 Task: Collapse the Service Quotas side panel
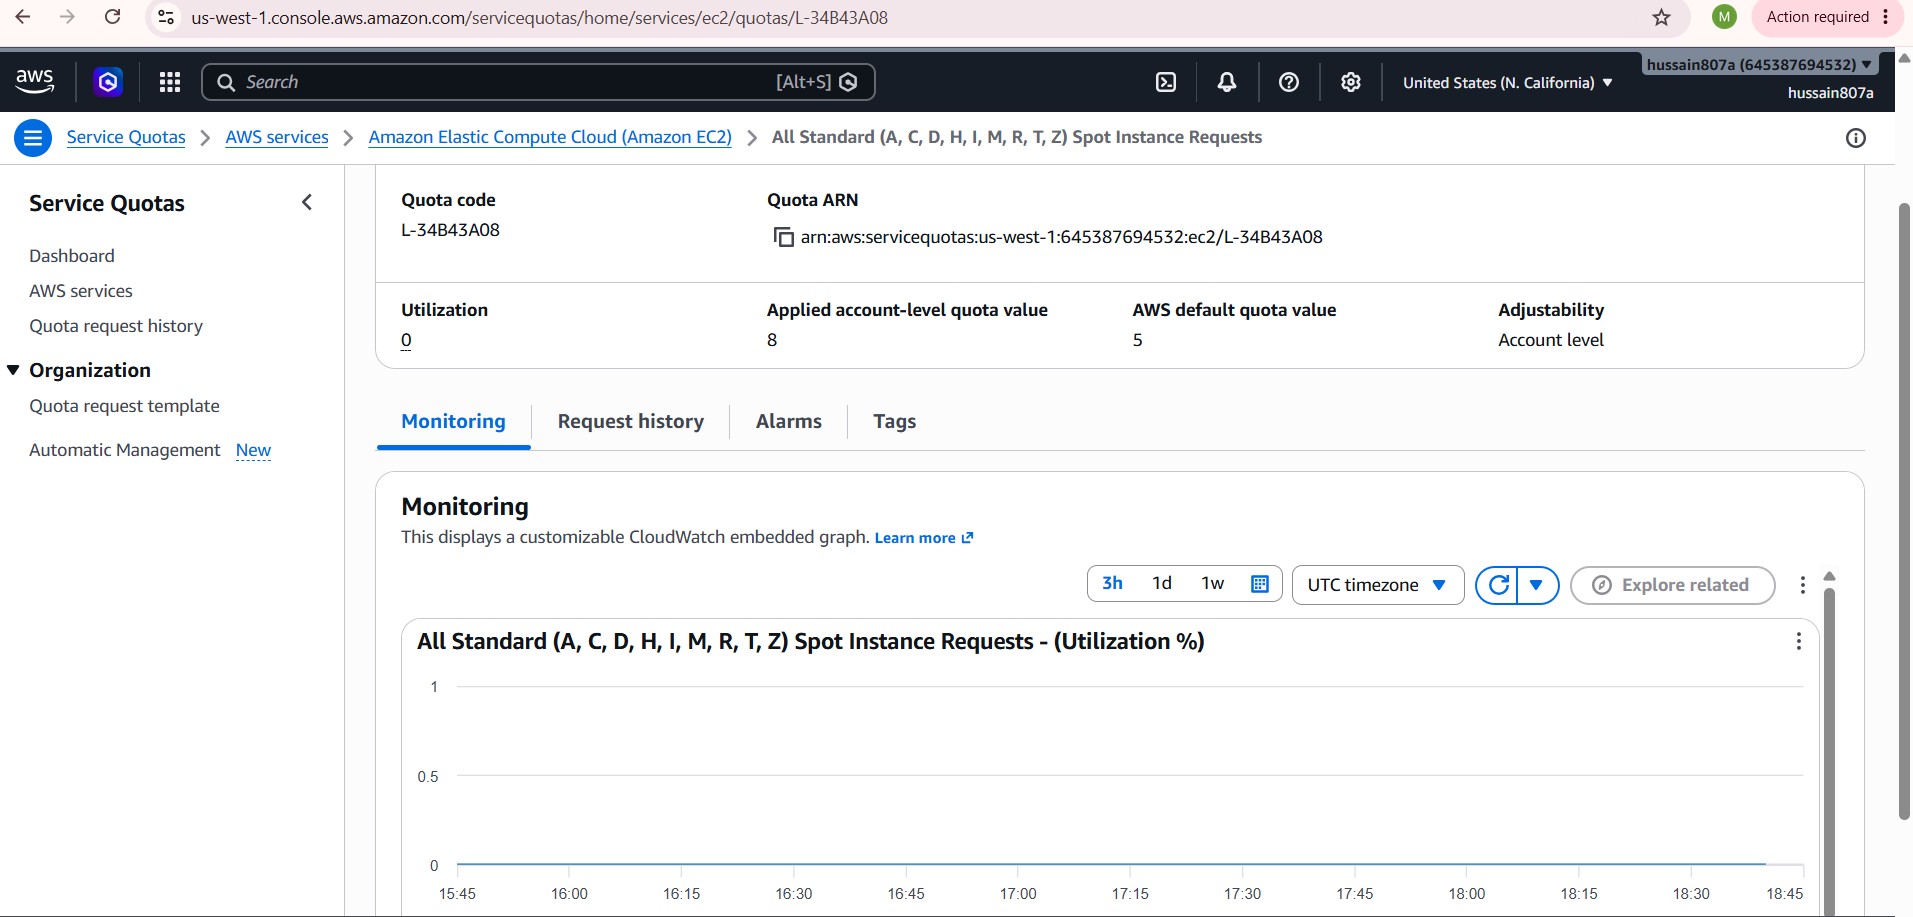(x=307, y=202)
